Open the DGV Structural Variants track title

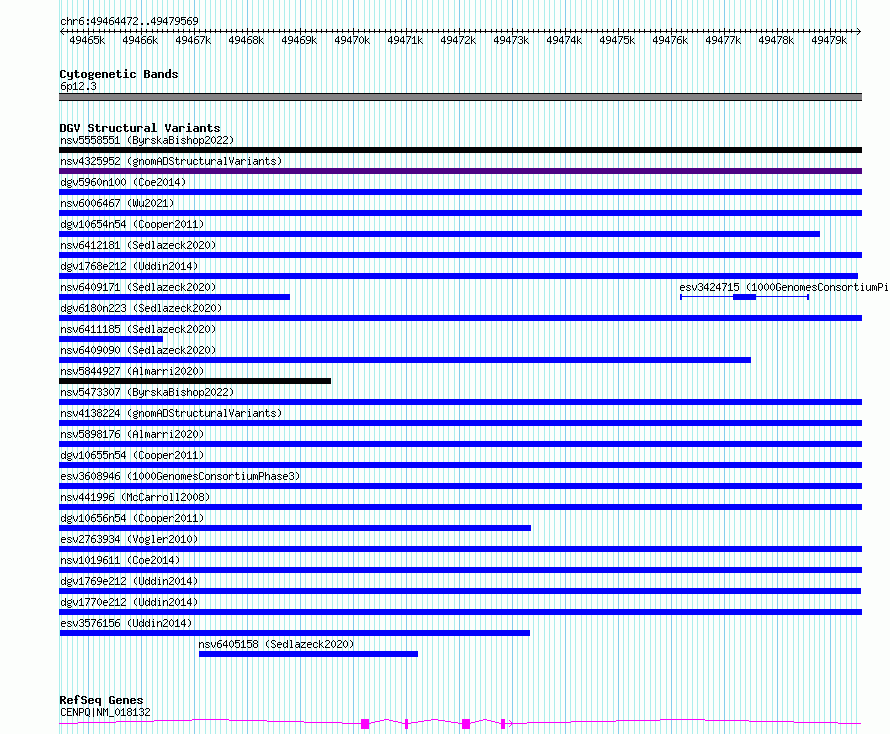pyautogui.click(x=140, y=128)
